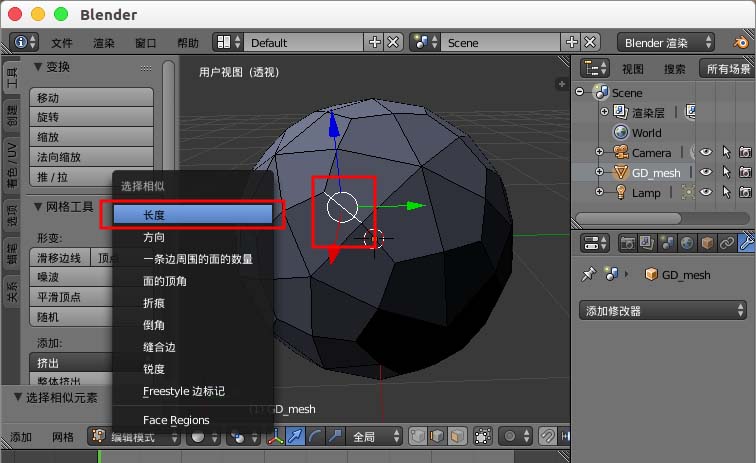Open the proportional editing dropdown
The width and height of the screenshot is (756, 463).
click(x=514, y=437)
